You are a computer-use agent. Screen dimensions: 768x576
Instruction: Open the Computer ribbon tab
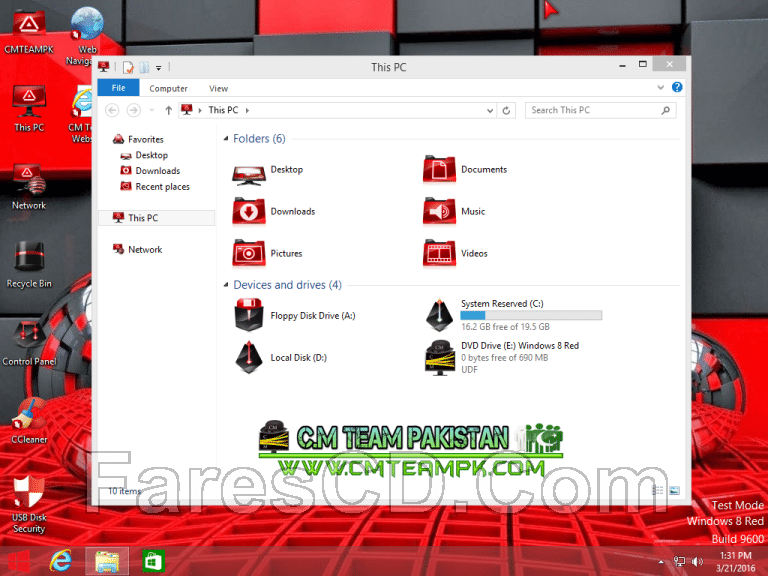pyautogui.click(x=168, y=88)
